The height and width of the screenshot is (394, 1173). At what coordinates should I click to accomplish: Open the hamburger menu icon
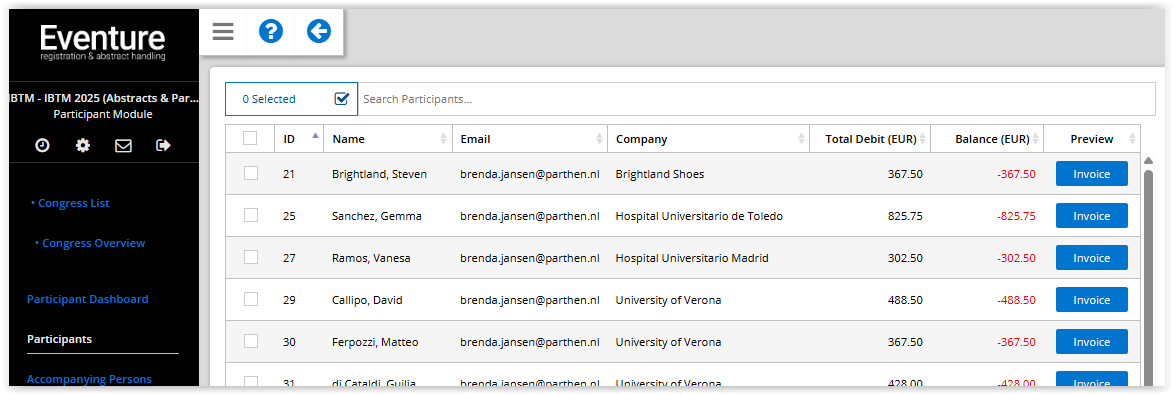point(223,31)
